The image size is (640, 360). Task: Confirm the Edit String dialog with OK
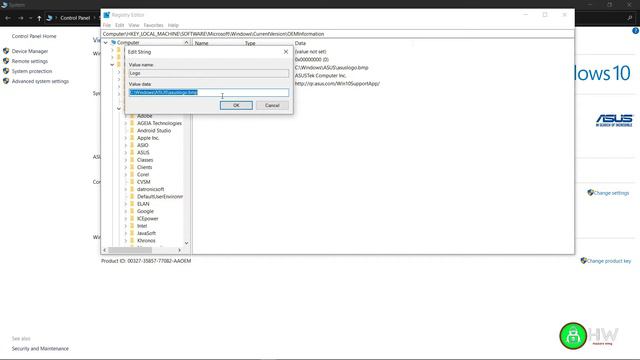236,105
